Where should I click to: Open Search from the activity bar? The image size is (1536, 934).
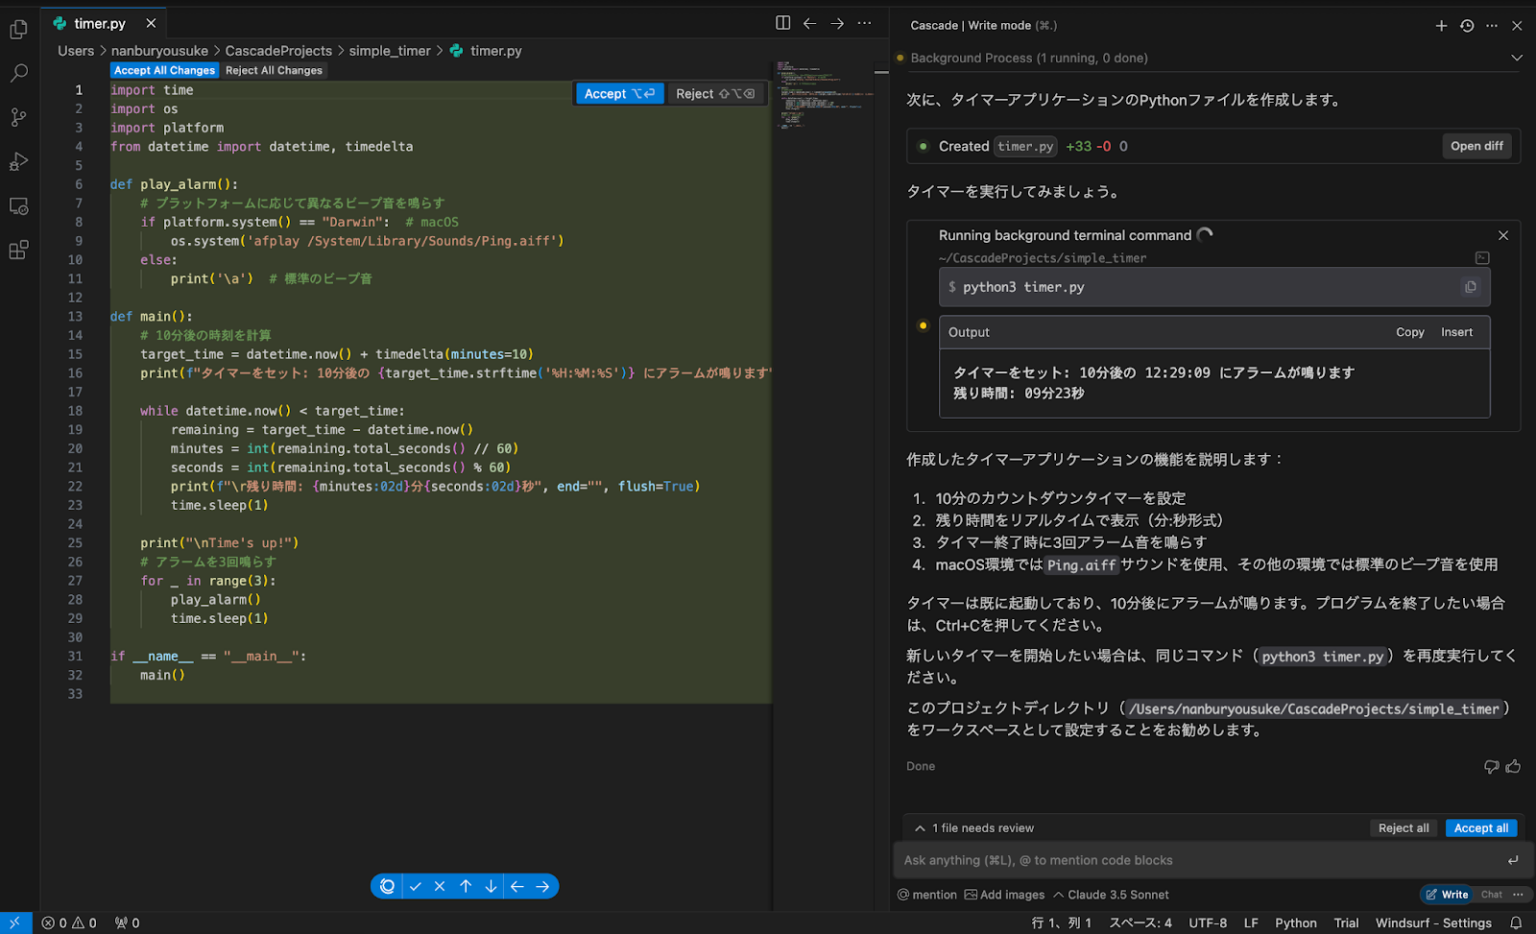coord(18,73)
